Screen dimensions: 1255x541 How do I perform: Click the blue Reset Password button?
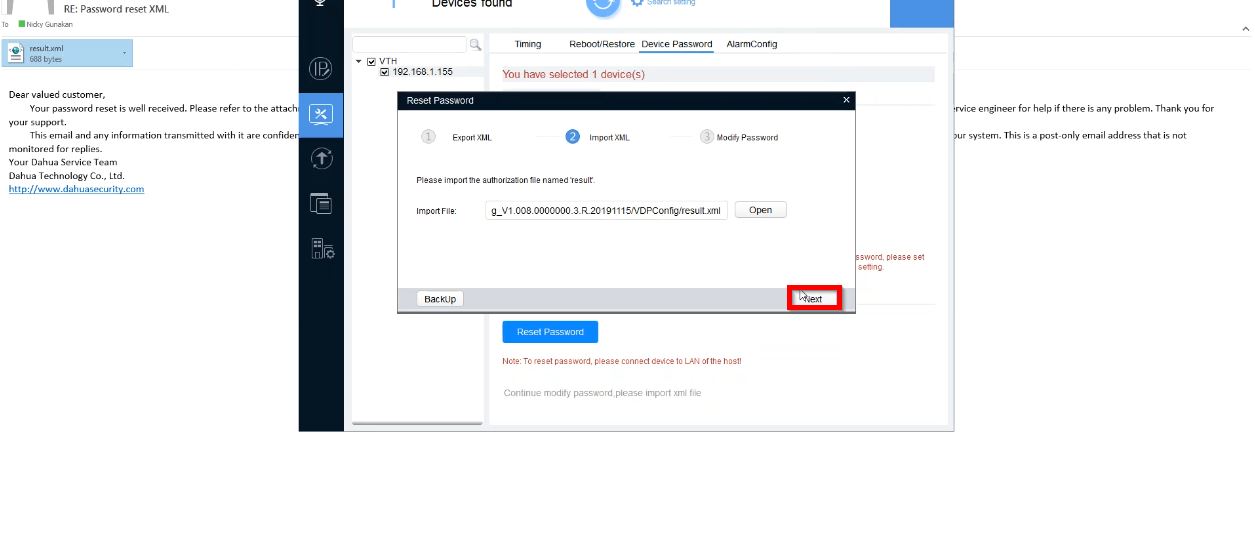click(550, 332)
